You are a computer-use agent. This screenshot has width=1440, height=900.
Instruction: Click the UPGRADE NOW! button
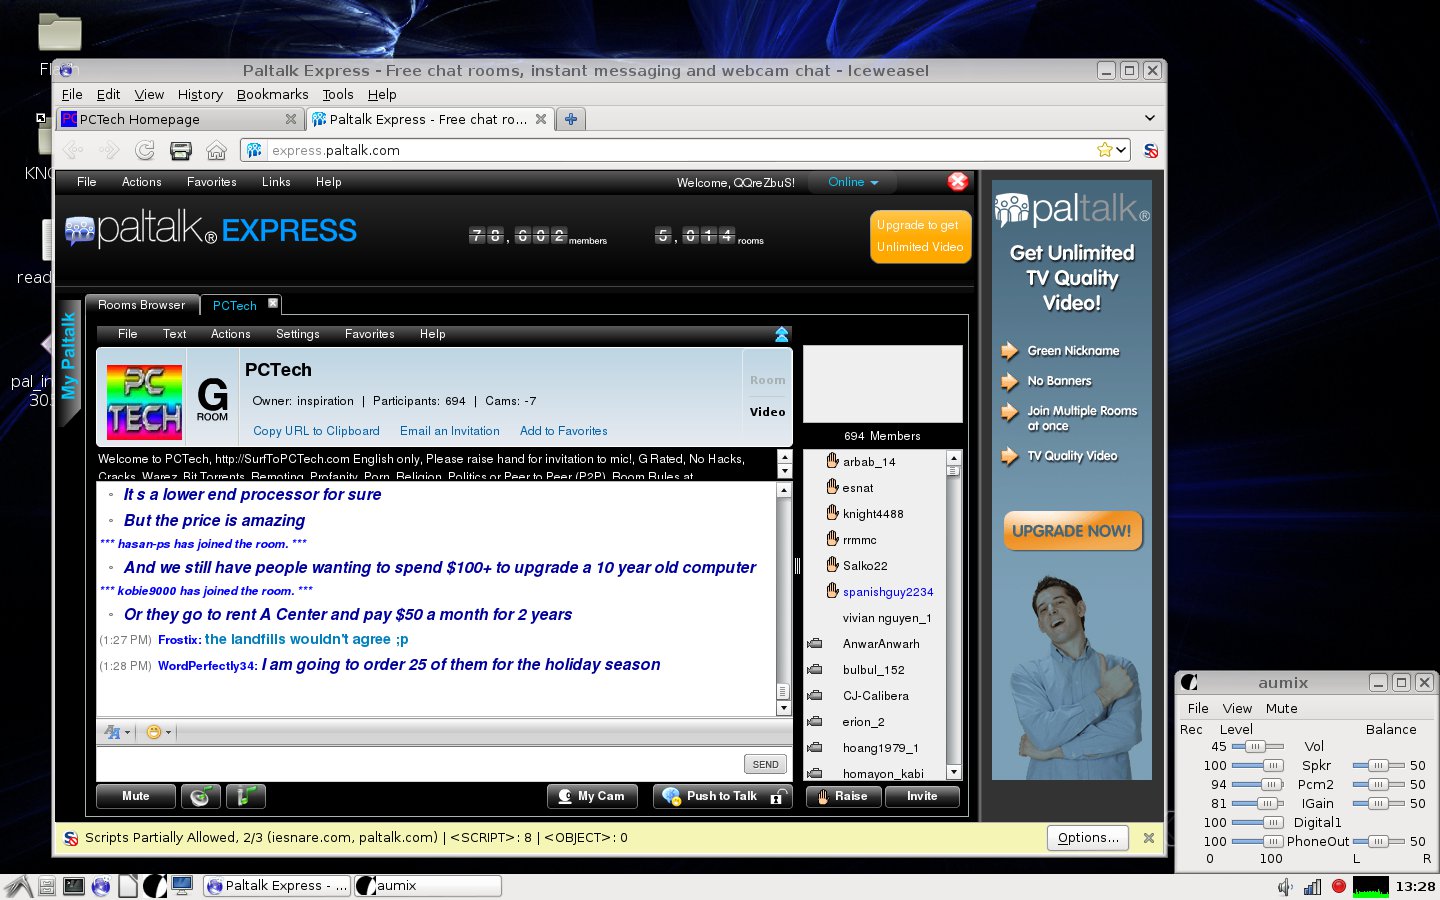pos(1071,531)
